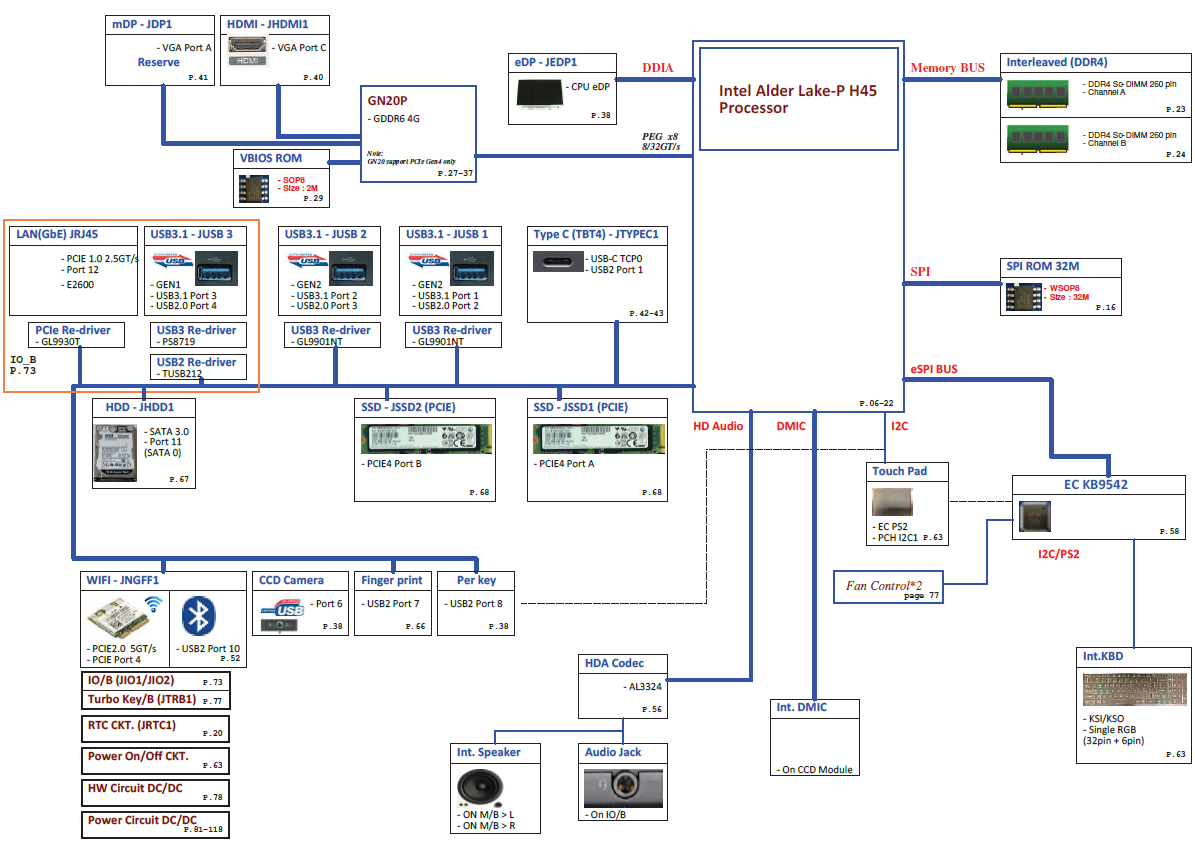The width and height of the screenshot is (1195, 852).
Task: Click the USB camera image in CCD Camera
Action: click(282, 616)
